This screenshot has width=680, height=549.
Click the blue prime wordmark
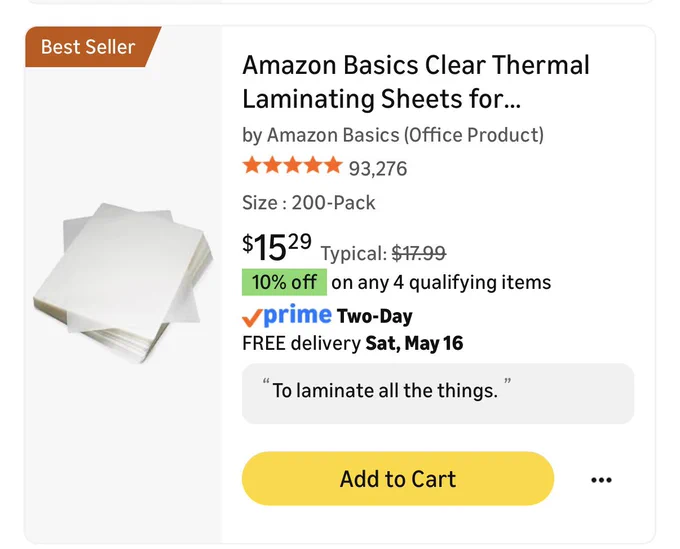[x=297, y=315]
